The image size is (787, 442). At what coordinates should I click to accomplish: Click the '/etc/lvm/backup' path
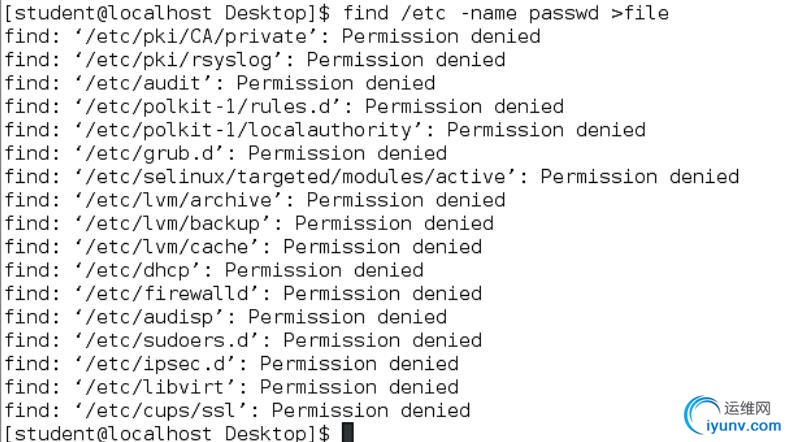click(x=174, y=224)
